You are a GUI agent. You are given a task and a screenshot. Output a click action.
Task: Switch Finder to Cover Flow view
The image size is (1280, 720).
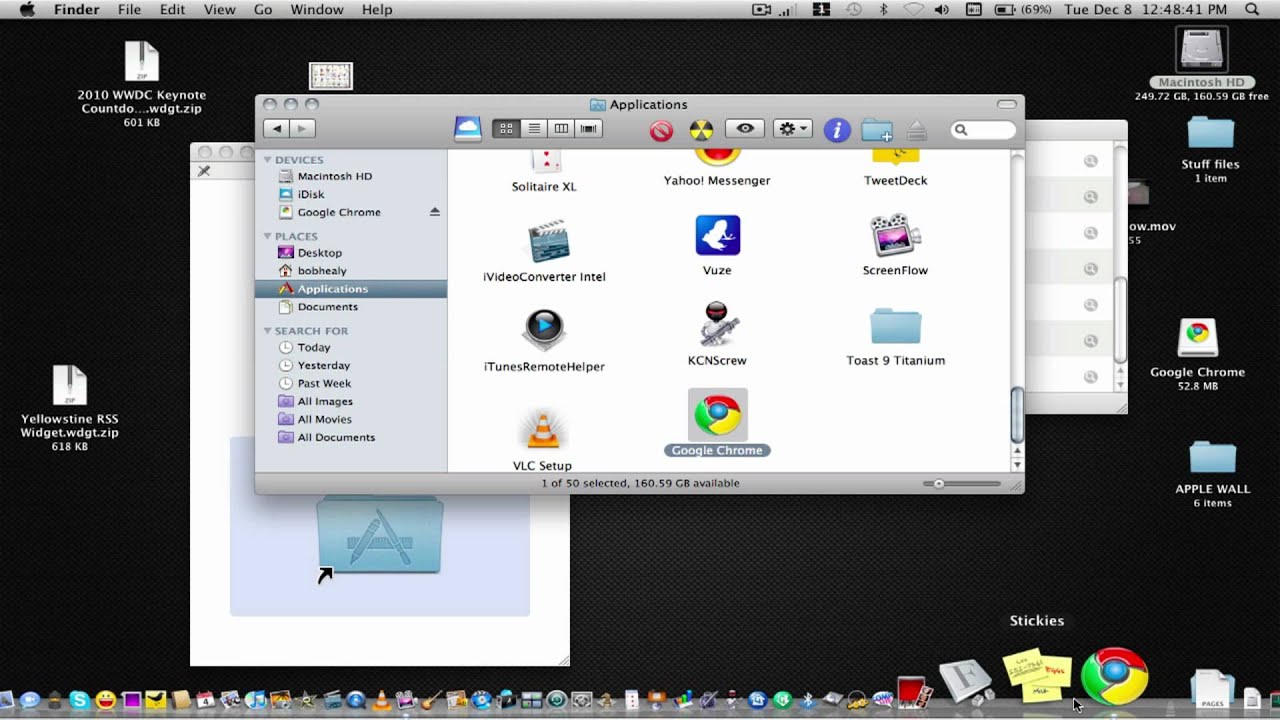pos(589,129)
